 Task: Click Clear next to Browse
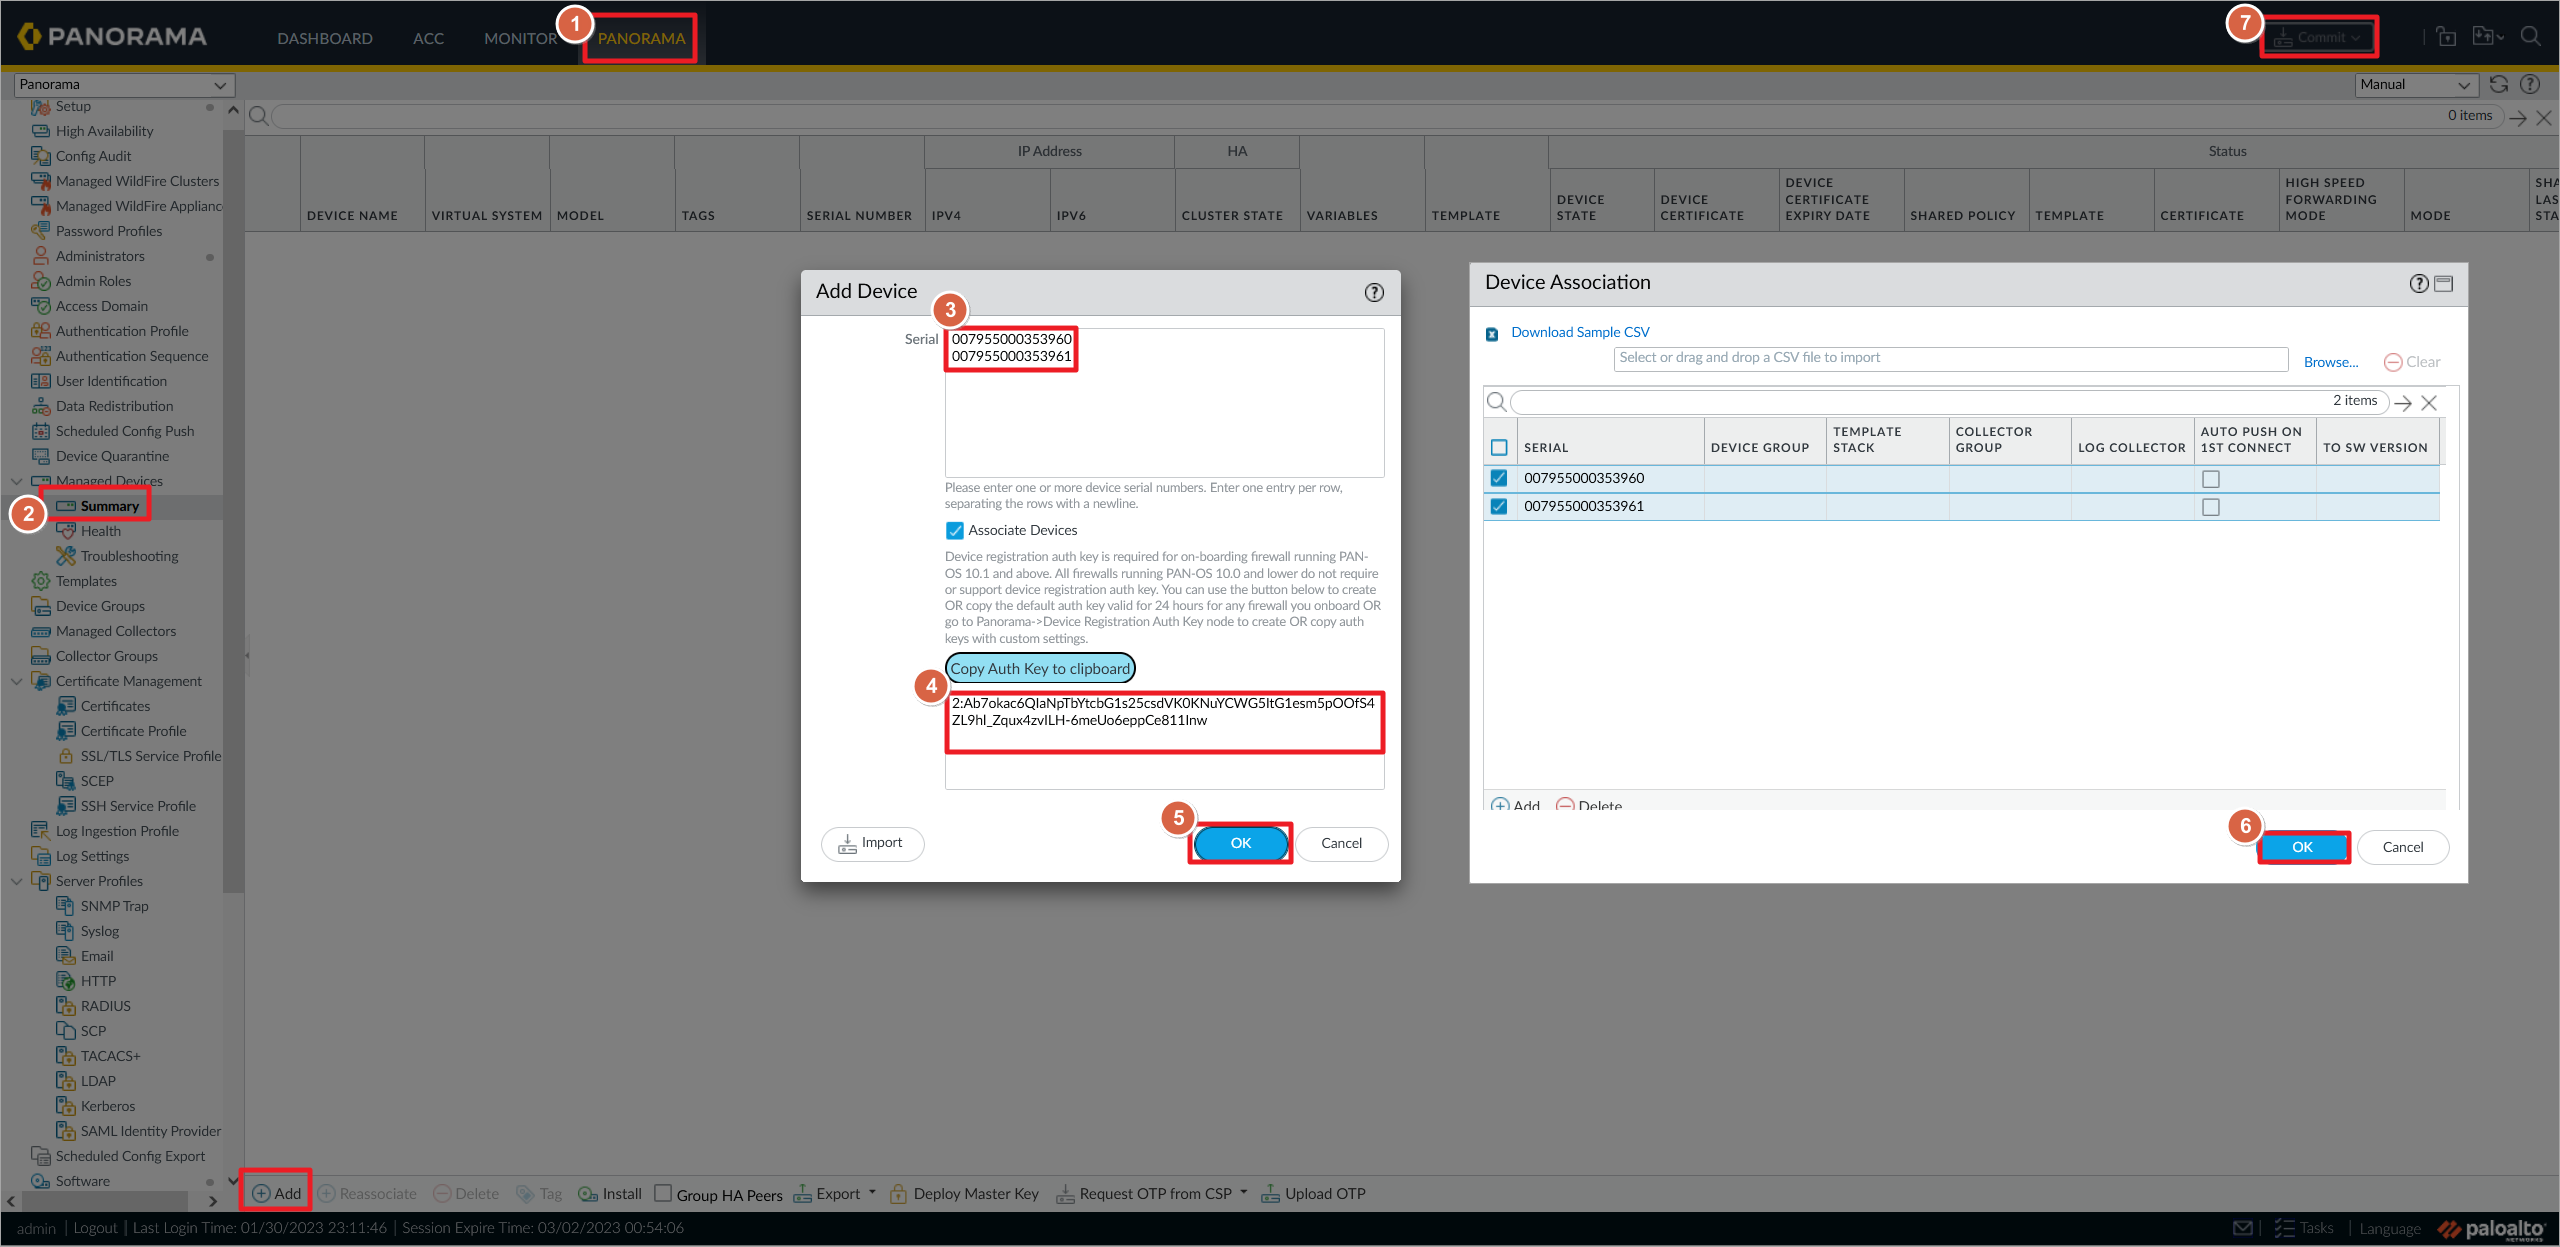(x=2412, y=362)
